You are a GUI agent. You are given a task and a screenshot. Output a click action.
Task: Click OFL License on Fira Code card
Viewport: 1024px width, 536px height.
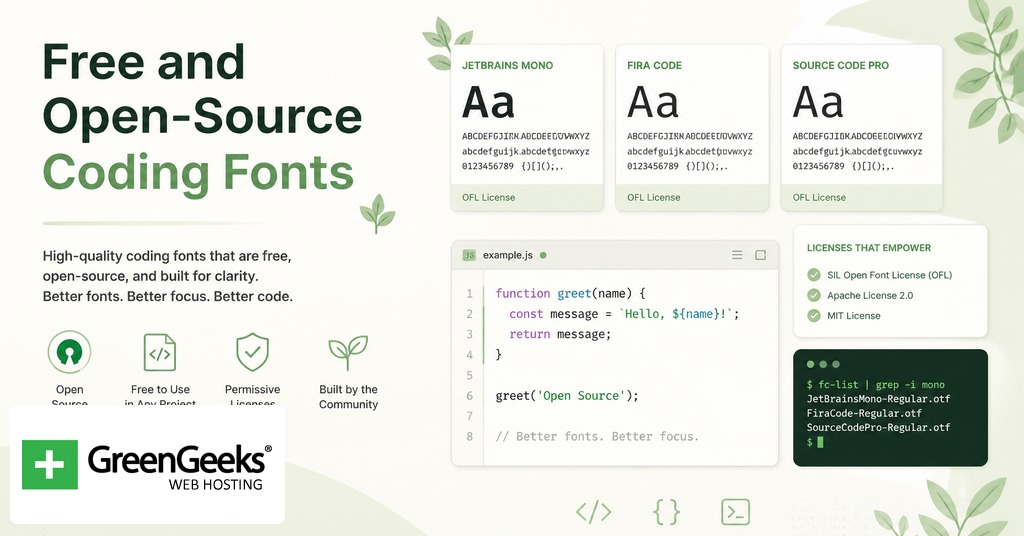654,197
